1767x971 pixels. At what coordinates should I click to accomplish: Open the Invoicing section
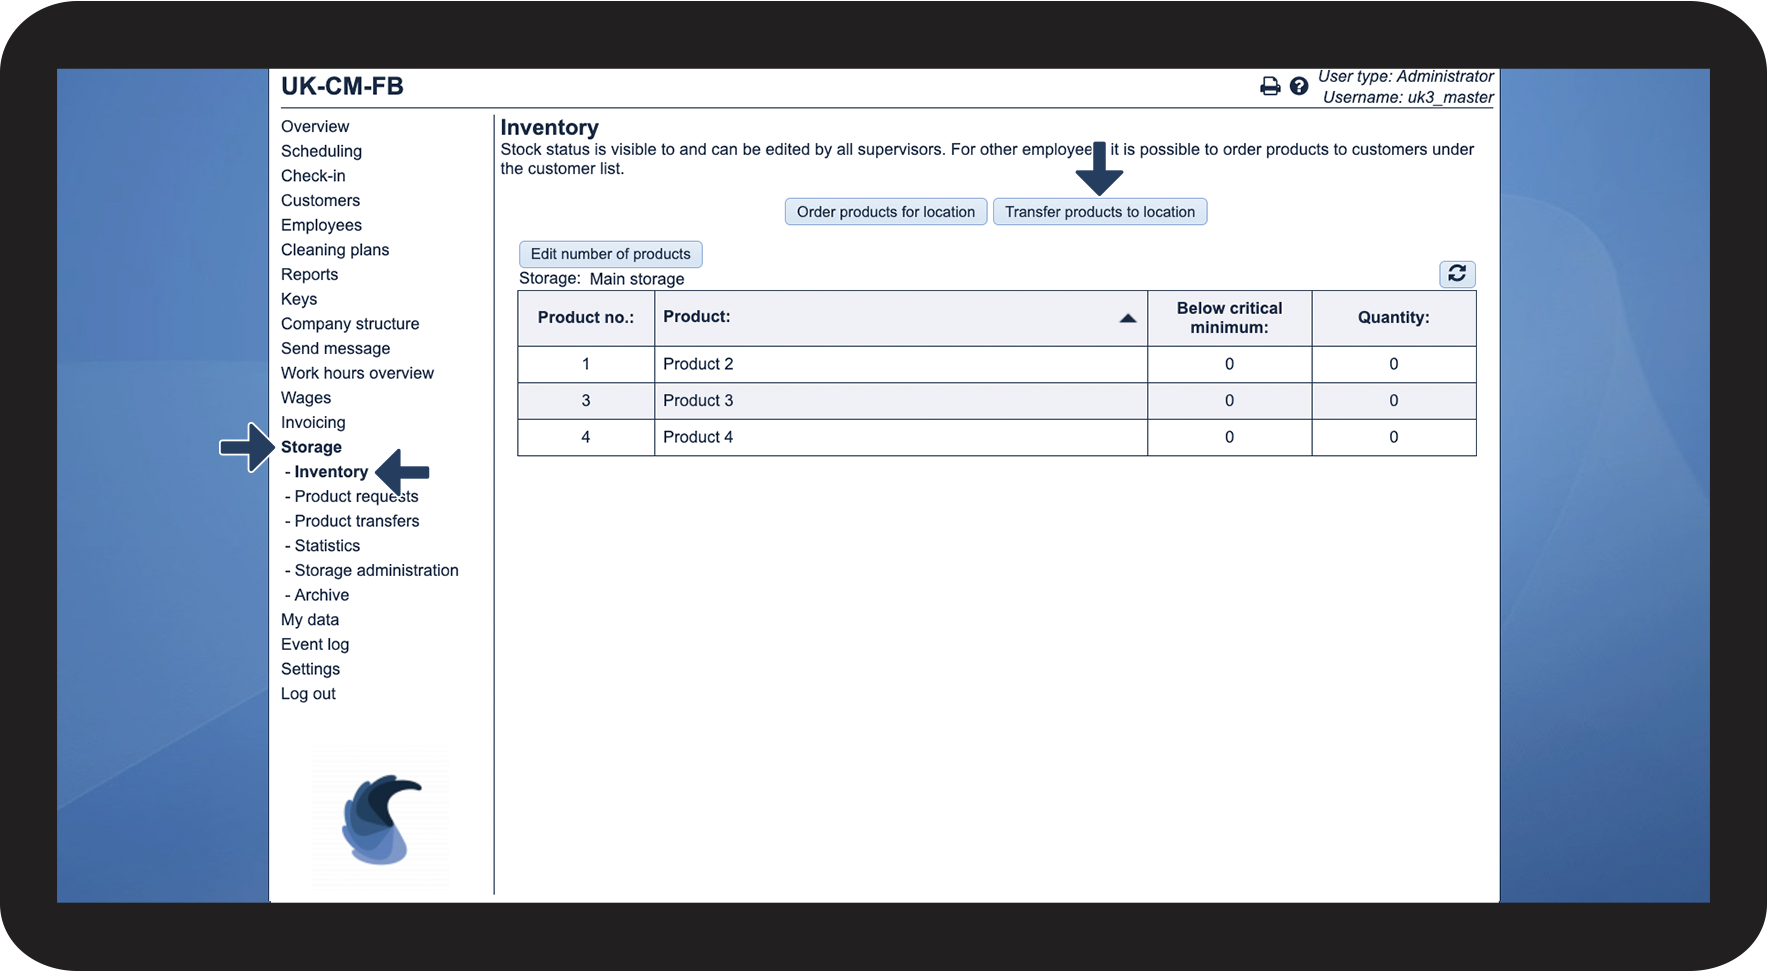coord(313,423)
